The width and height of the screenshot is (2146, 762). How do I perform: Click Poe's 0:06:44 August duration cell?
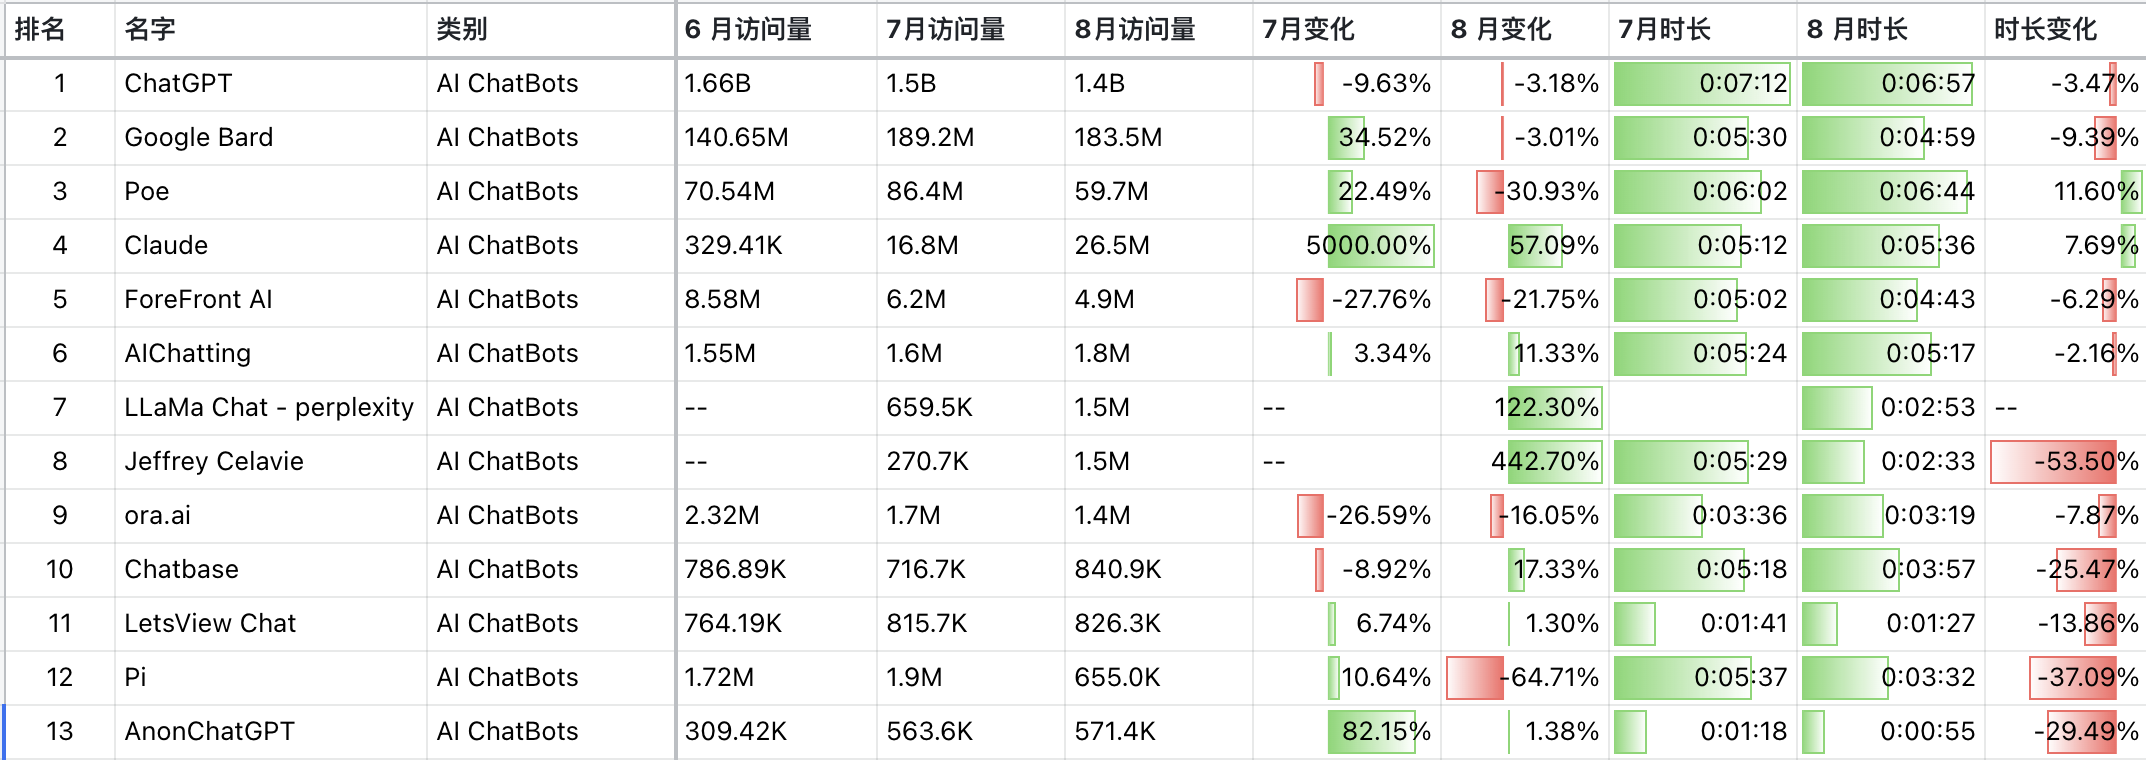tap(1891, 192)
